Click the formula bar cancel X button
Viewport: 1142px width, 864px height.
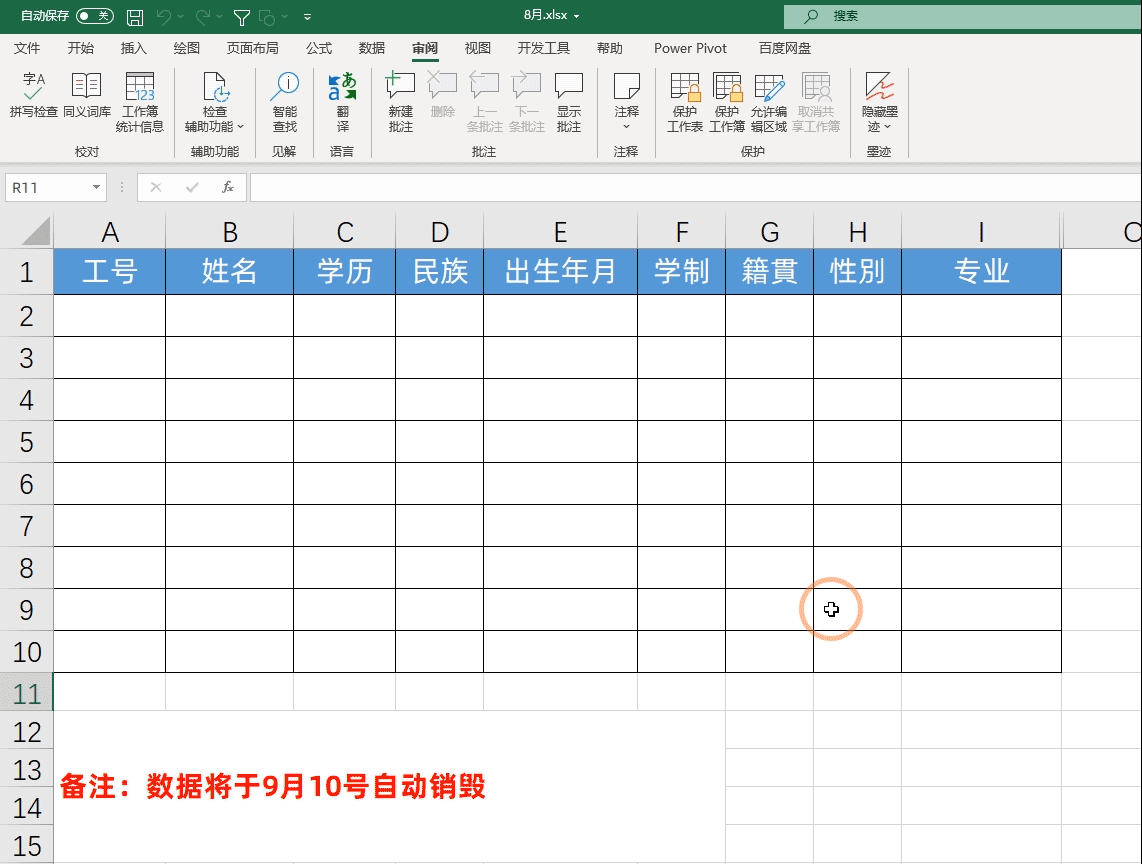coord(156,188)
